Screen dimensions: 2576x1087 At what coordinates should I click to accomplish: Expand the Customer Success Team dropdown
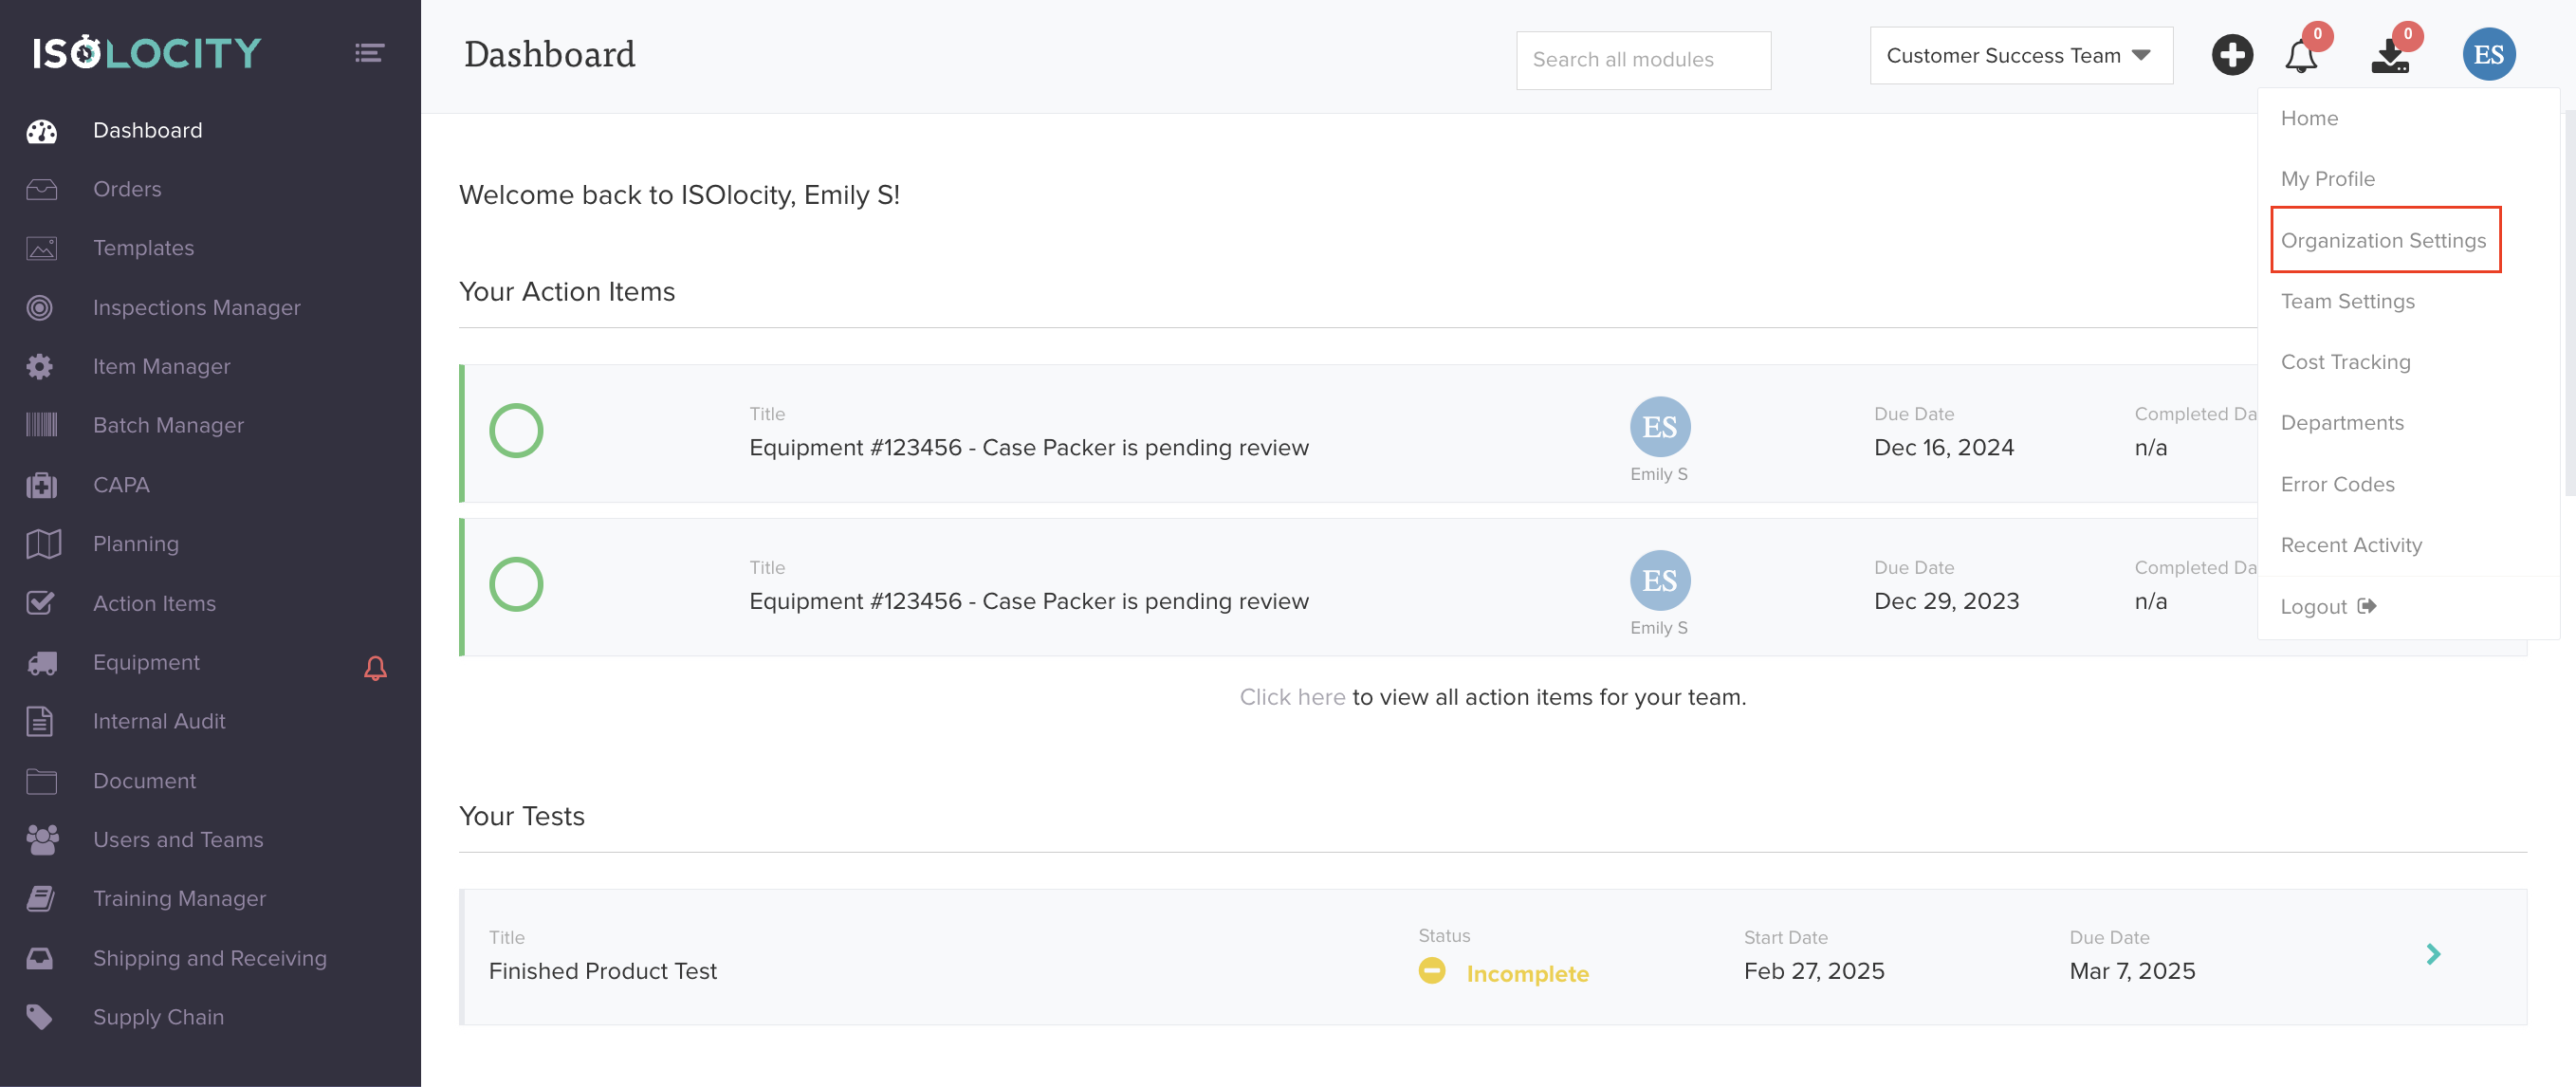[2020, 56]
